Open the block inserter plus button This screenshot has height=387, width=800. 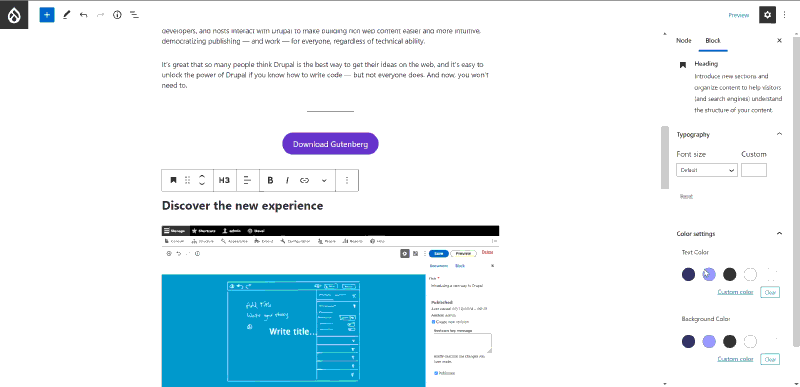pyautogui.click(x=46, y=15)
